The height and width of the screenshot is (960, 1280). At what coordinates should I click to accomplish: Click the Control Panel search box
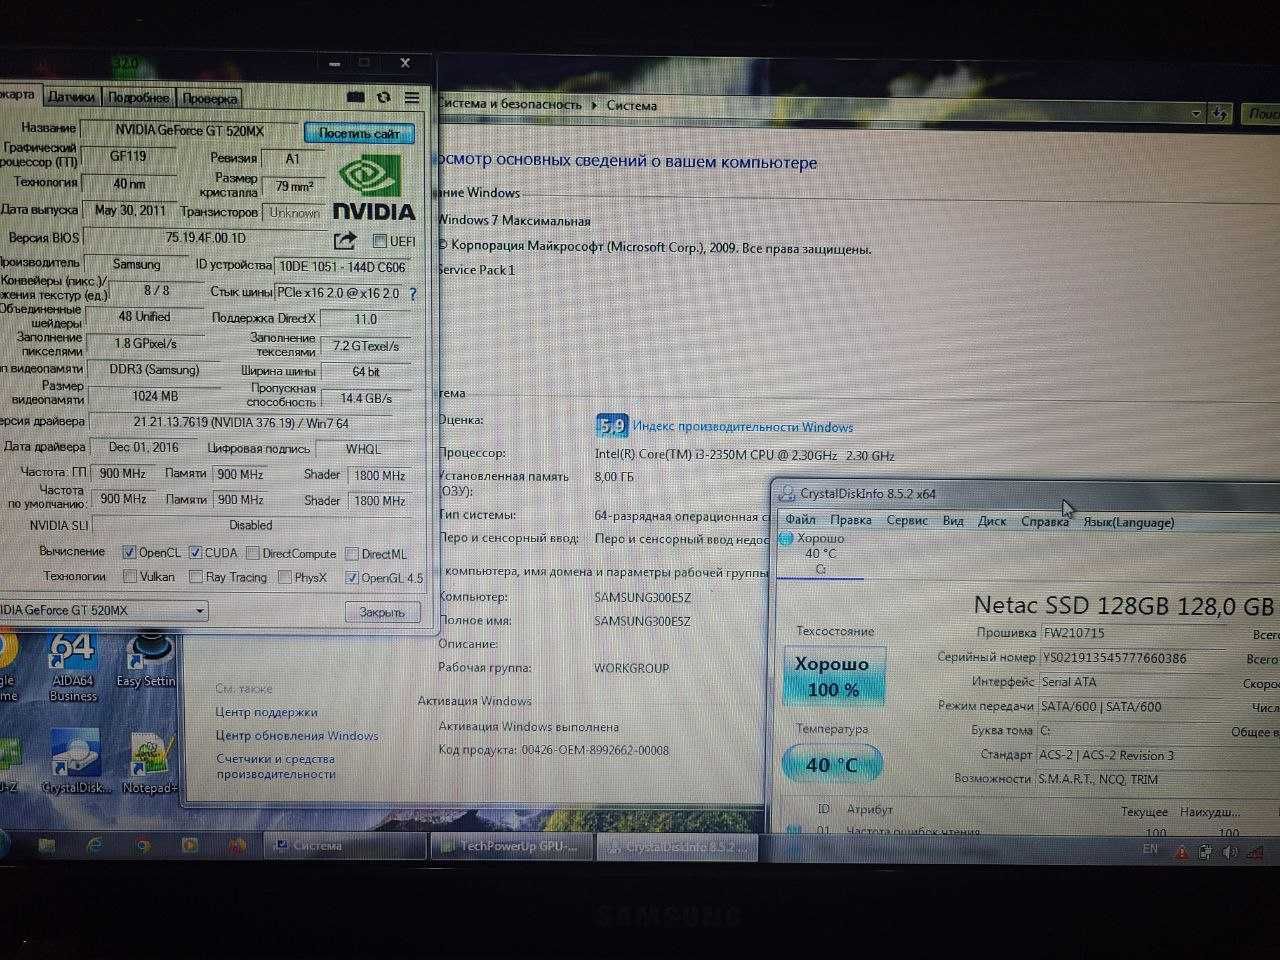pyautogui.click(x=1260, y=114)
